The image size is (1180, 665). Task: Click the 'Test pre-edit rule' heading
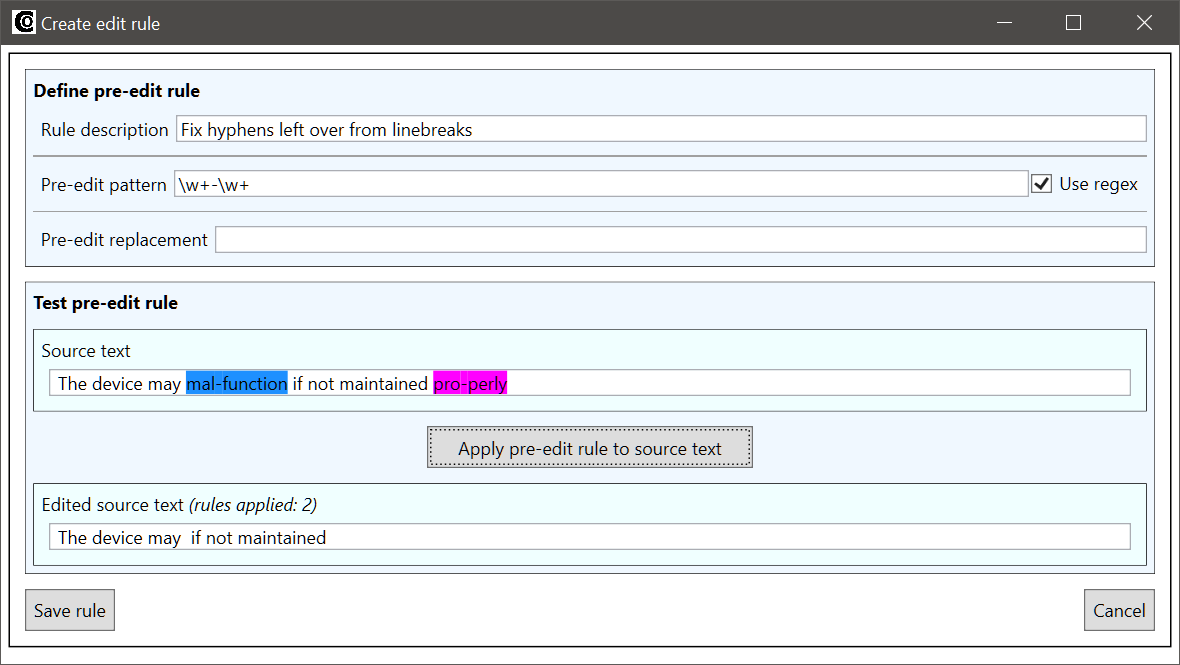click(106, 303)
